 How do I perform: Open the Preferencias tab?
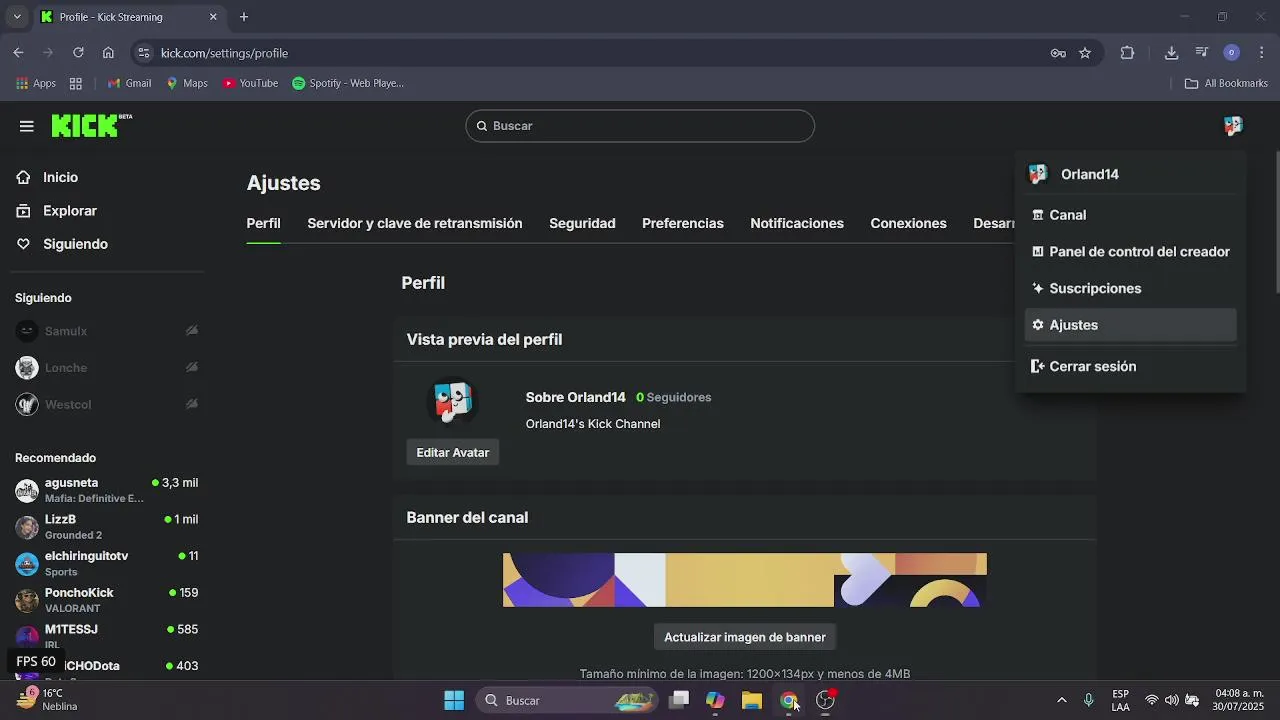[683, 224]
